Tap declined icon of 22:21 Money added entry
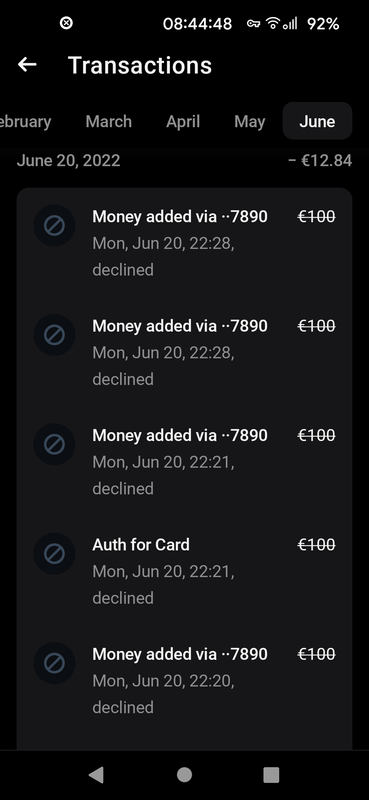The width and height of the screenshot is (369, 800). (54, 444)
